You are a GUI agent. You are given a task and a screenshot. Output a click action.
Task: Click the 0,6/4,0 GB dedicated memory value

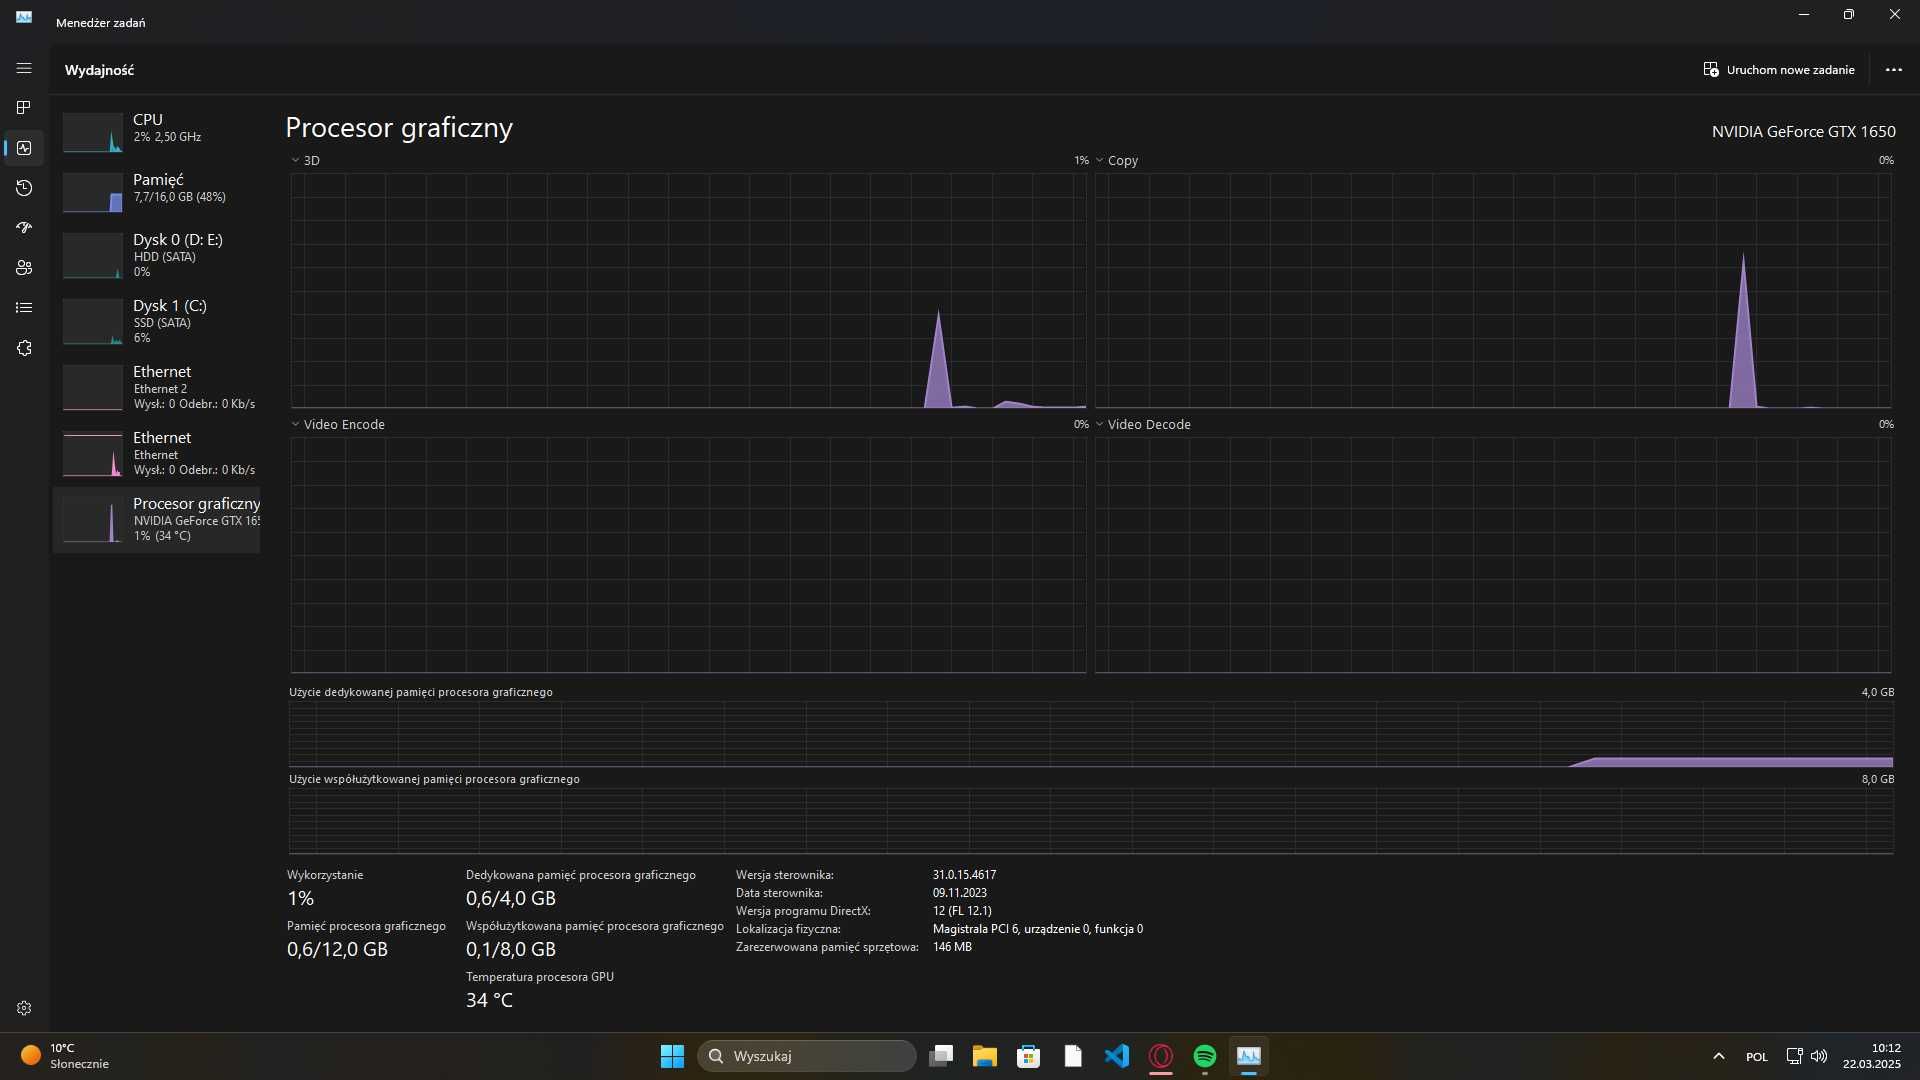pos(511,898)
